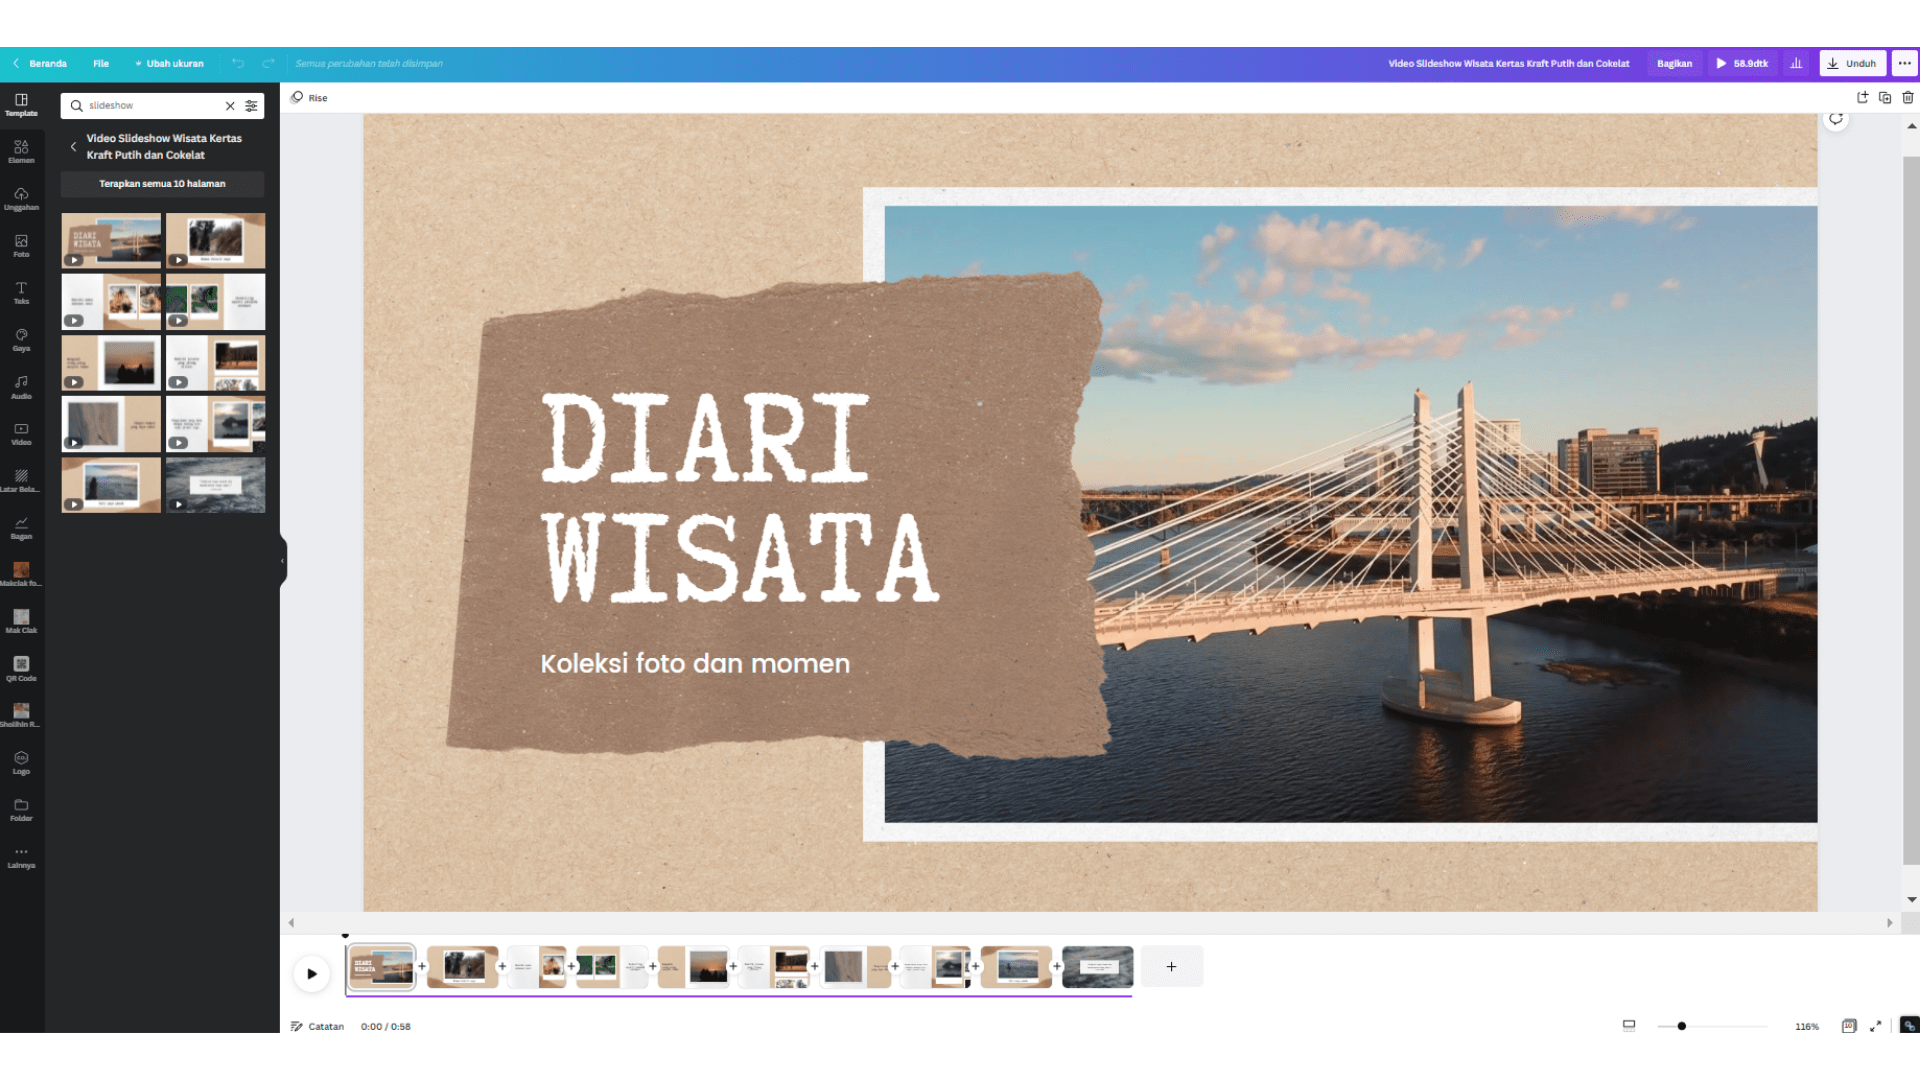Select the last ocean timeline slide
The height and width of the screenshot is (1080, 1920).
1097,967
